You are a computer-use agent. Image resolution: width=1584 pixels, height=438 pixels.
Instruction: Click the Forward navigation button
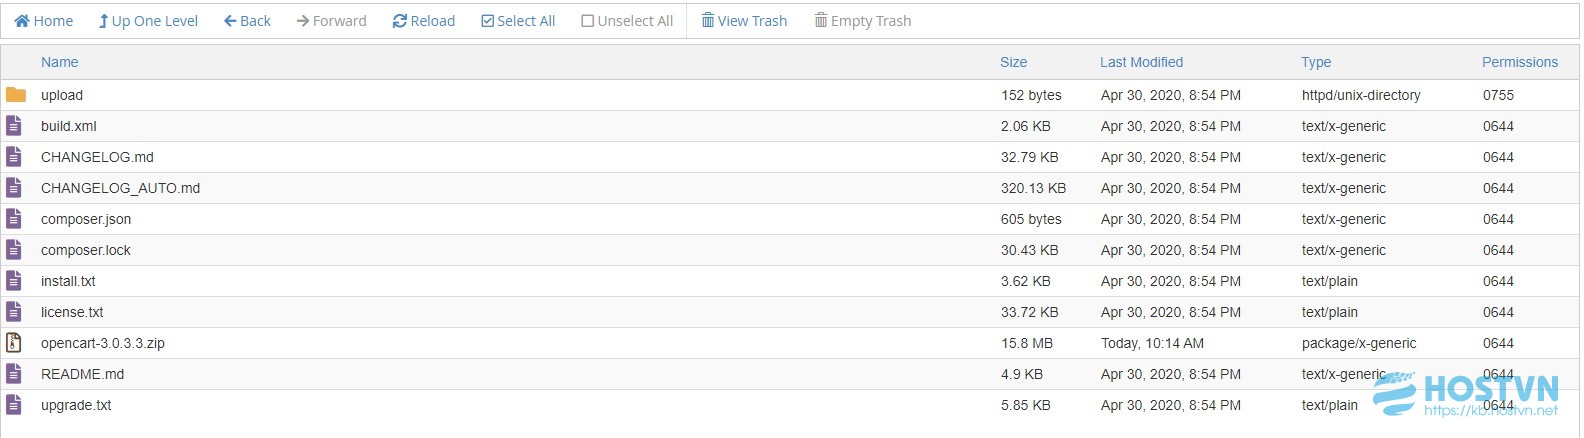click(331, 21)
